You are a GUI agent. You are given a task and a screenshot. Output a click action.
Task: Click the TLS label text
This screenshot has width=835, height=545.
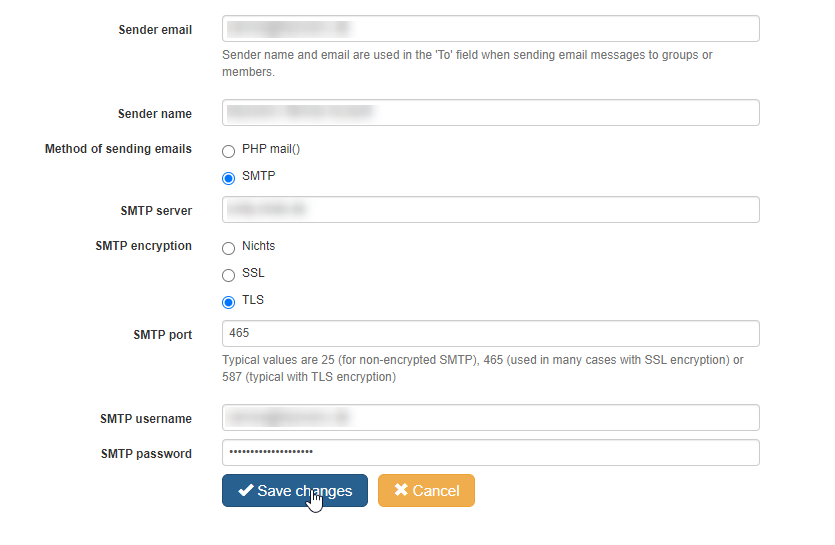pos(253,300)
